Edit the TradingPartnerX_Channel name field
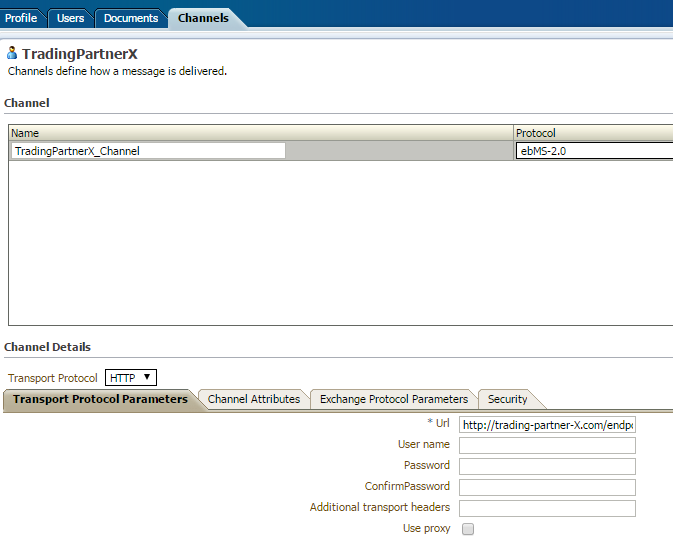673x553 pixels. (x=148, y=151)
